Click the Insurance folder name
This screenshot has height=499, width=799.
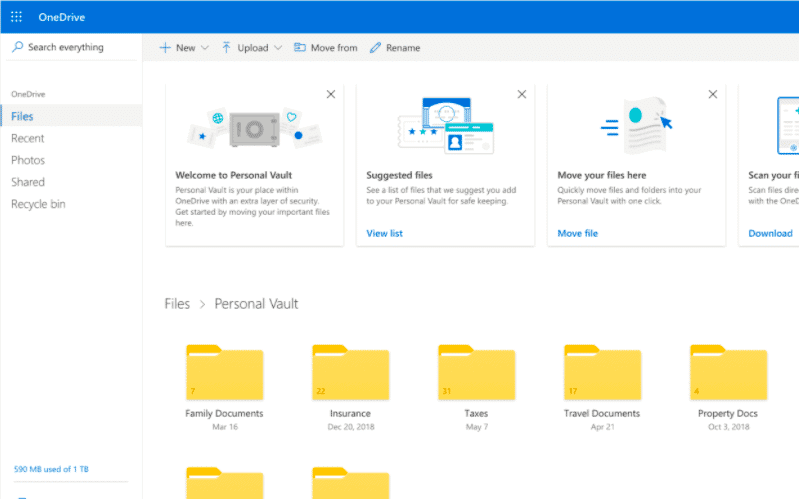(350, 413)
